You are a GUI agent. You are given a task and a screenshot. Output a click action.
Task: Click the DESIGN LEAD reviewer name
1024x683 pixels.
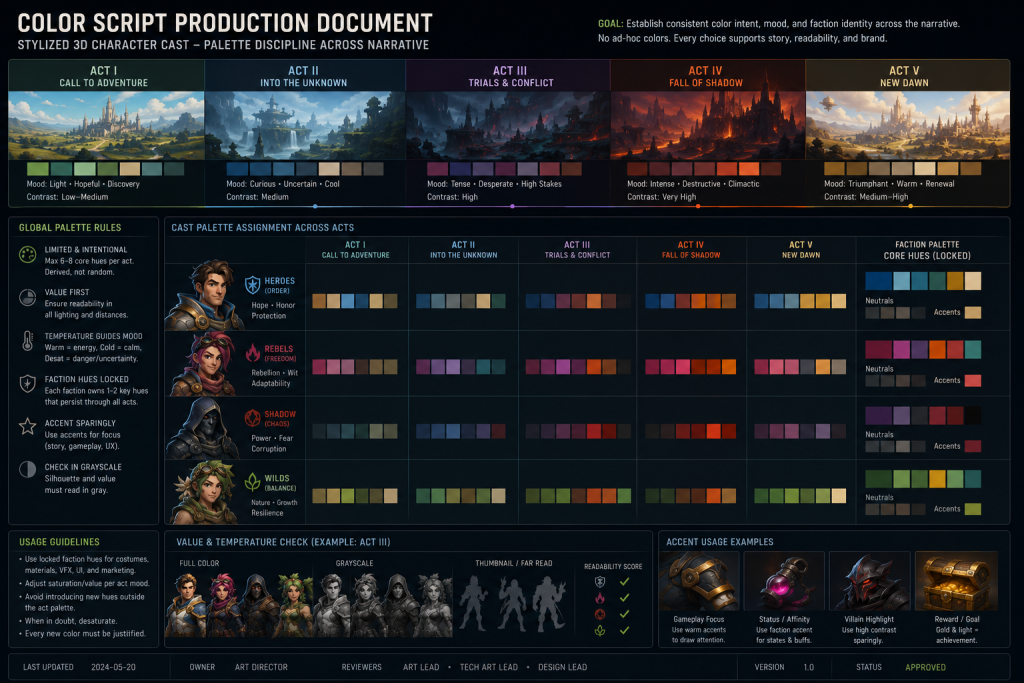click(562, 667)
